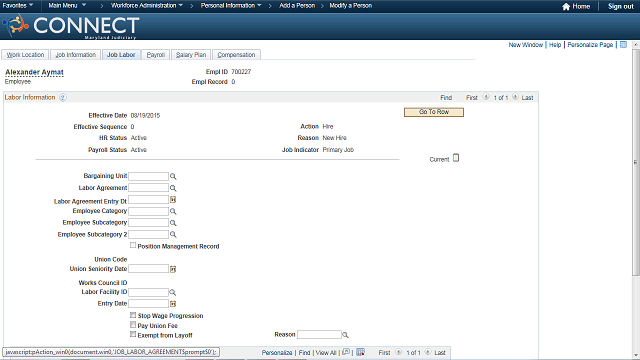This screenshot has height=360, width=640.
Task: Click the Sign out link
Action: pyautogui.click(x=621, y=7)
